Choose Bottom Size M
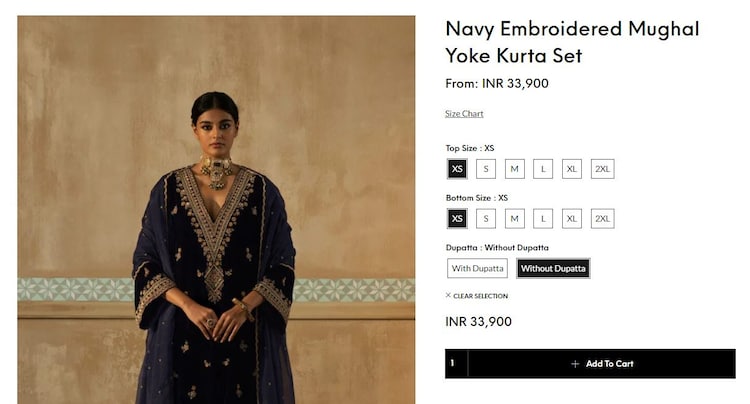The width and height of the screenshot is (750, 404). pos(515,218)
